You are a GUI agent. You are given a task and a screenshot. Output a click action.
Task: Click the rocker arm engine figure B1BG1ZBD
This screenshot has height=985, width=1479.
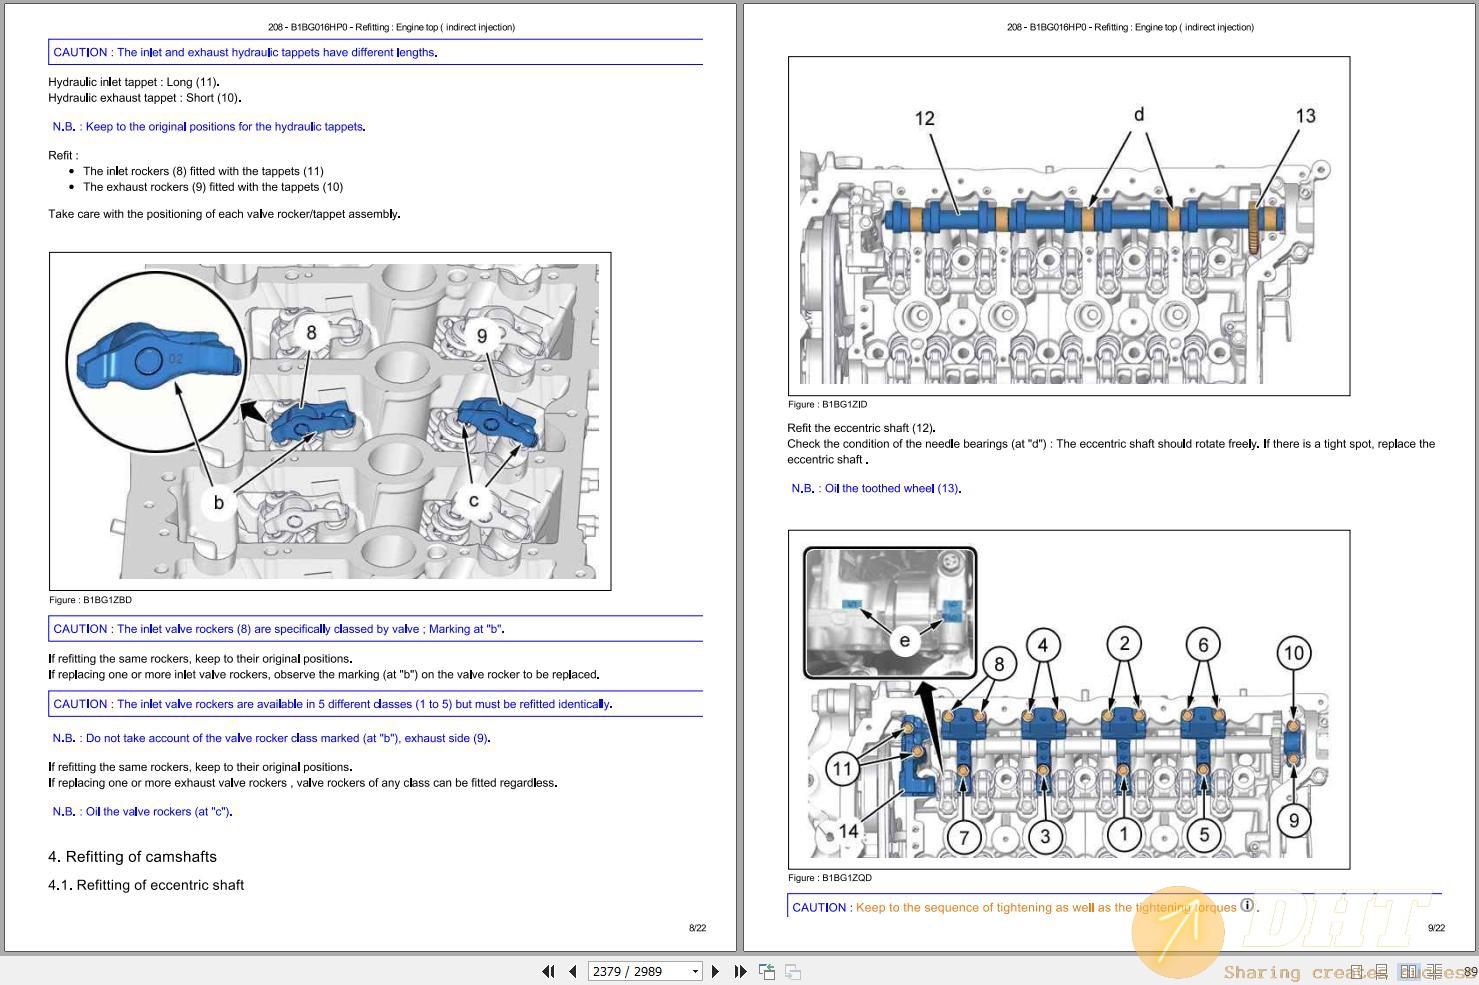[x=330, y=421]
